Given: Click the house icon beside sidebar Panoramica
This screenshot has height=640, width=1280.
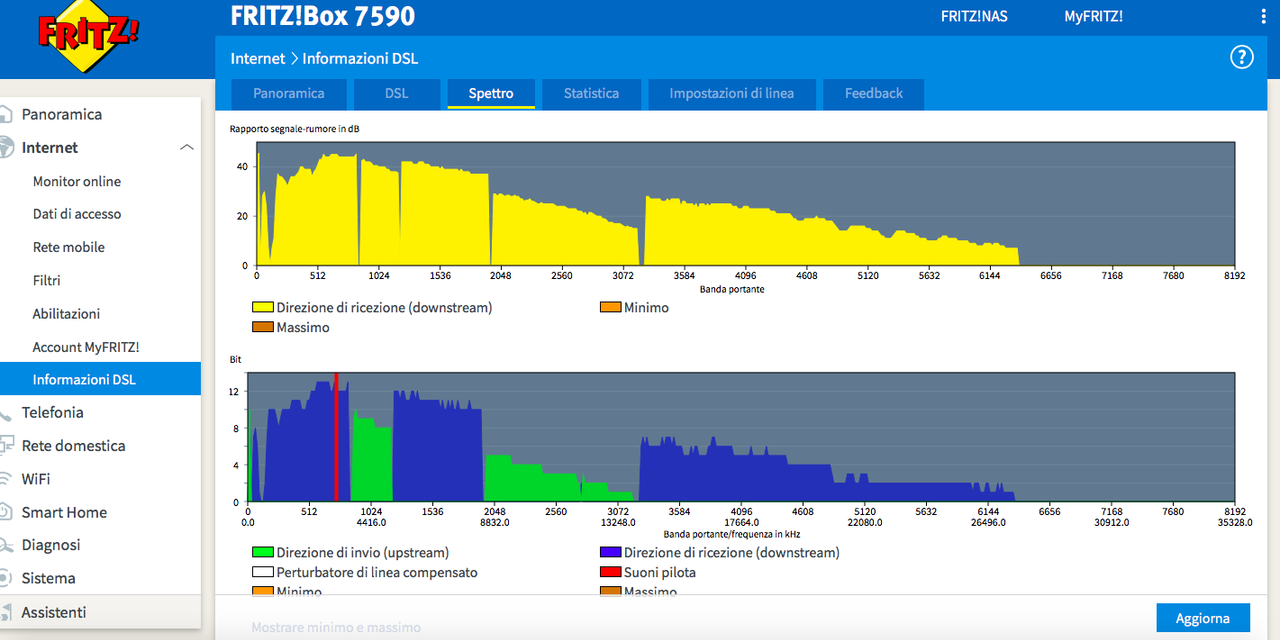Looking at the screenshot, I should click(7, 114).
